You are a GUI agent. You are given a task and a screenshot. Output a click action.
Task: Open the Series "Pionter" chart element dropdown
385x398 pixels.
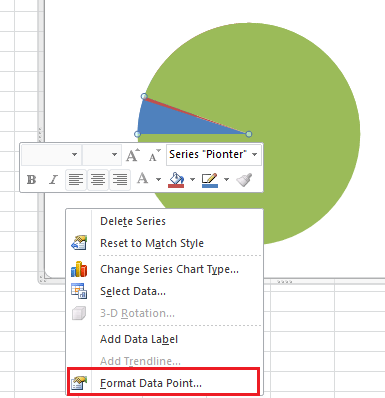(x=255, y=154)
